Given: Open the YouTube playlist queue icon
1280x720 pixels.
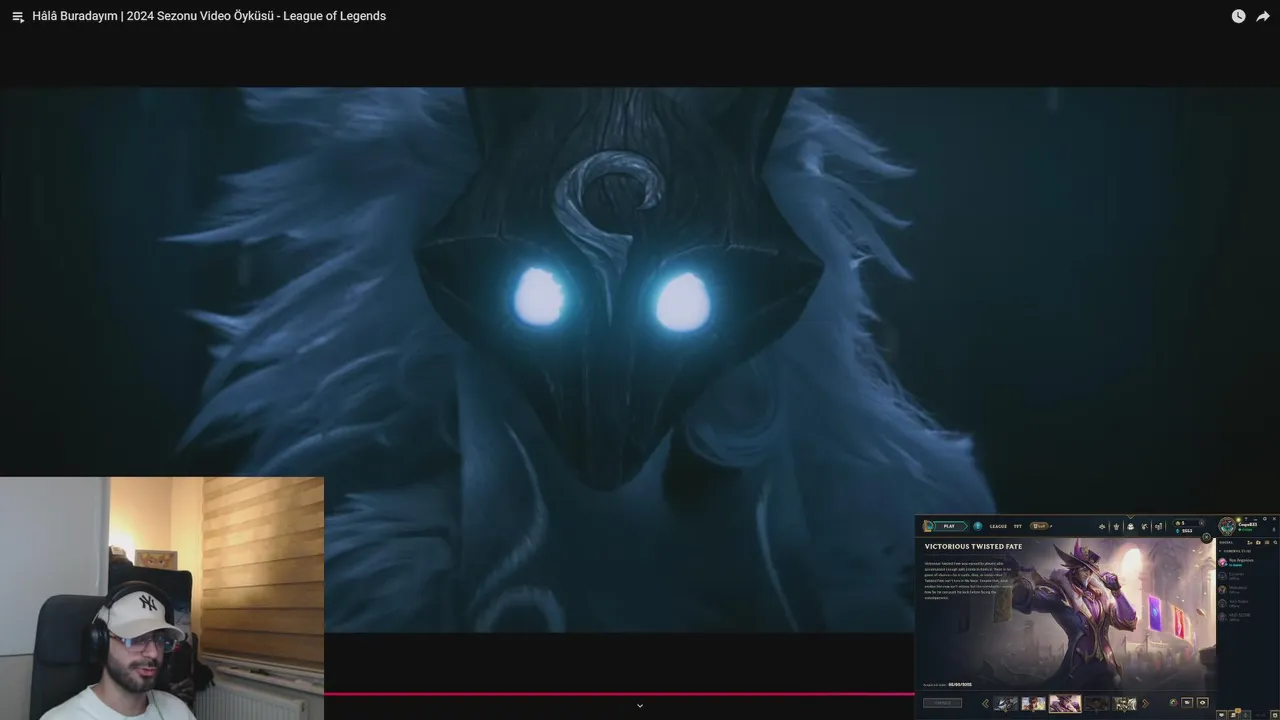Looking at the screenshot, I should [17, 17].
